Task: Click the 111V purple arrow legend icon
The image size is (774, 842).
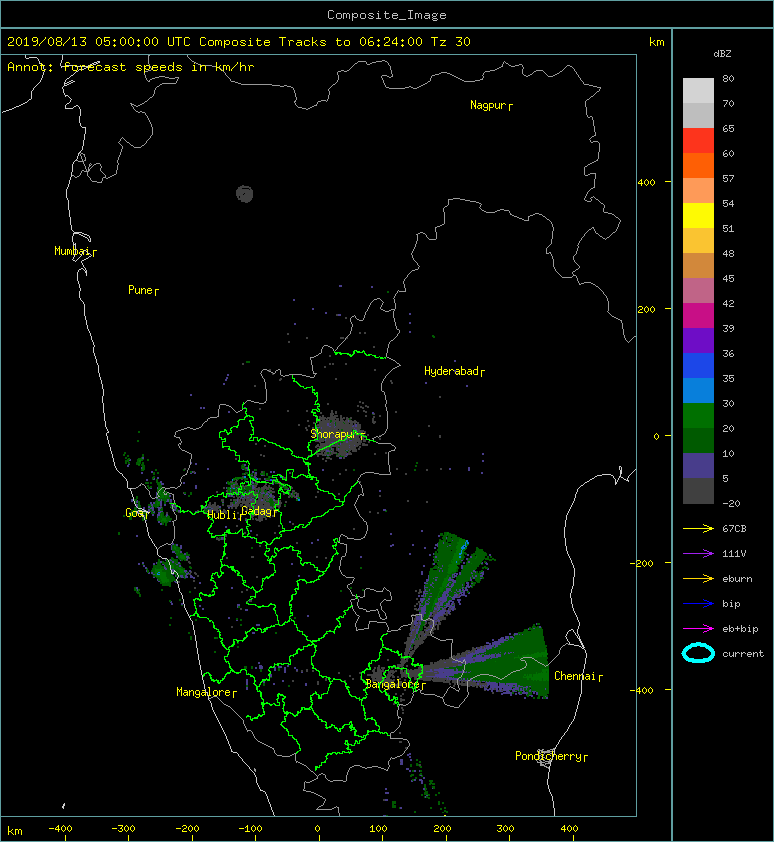Action: point(698,553)
